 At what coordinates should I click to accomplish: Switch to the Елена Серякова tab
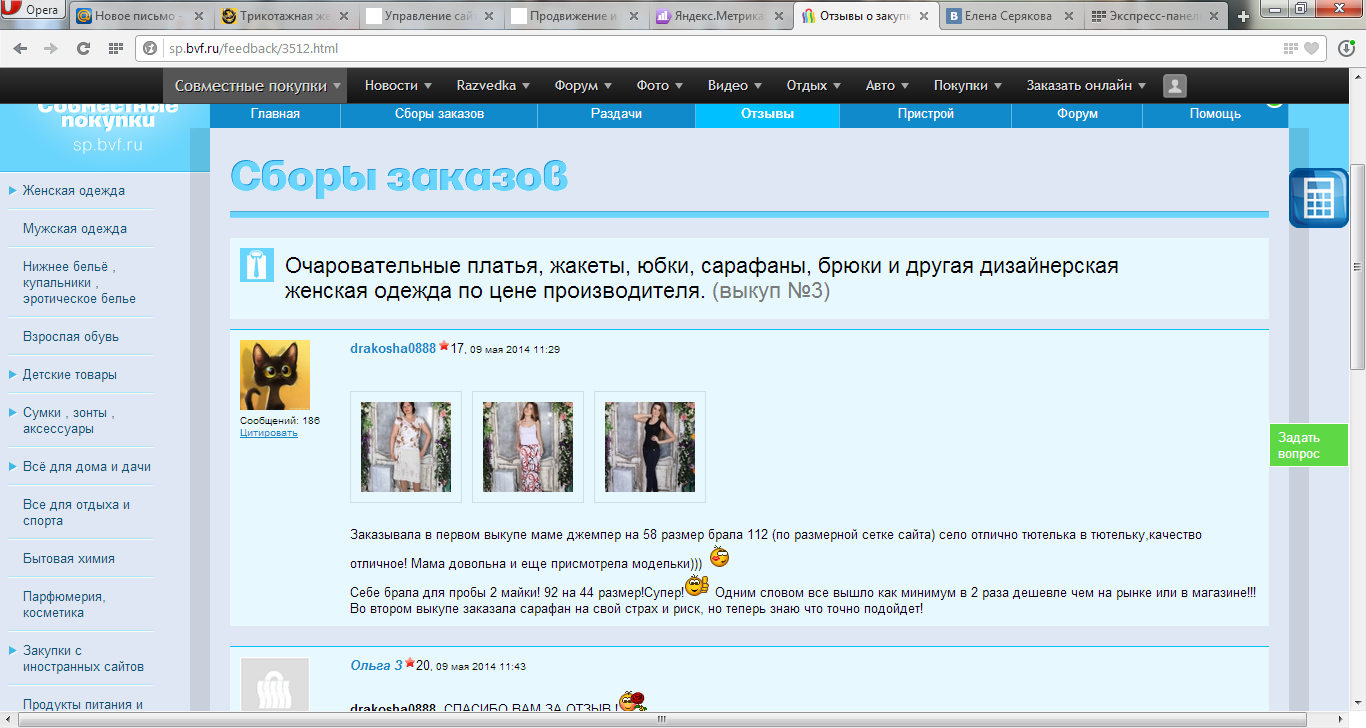click(1006, 17)
